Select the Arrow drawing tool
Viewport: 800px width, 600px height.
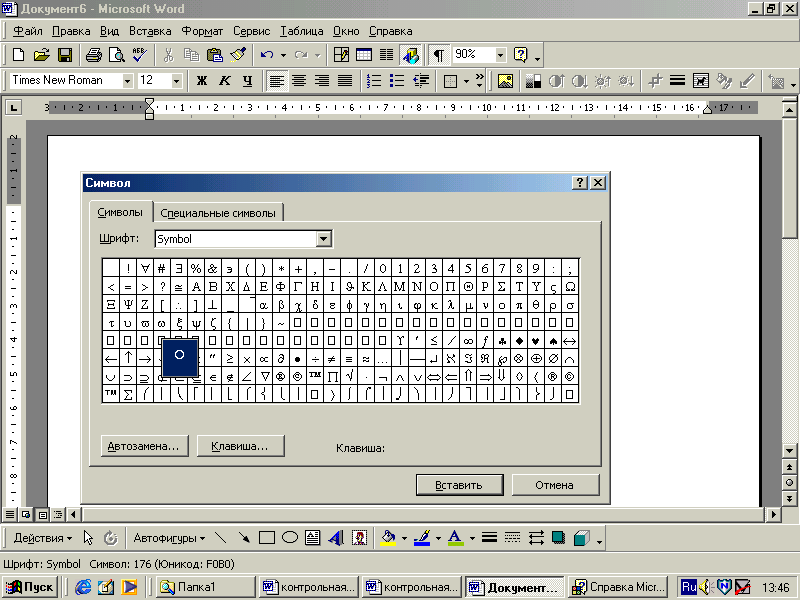pyautogui.click(x=244, y=538)
